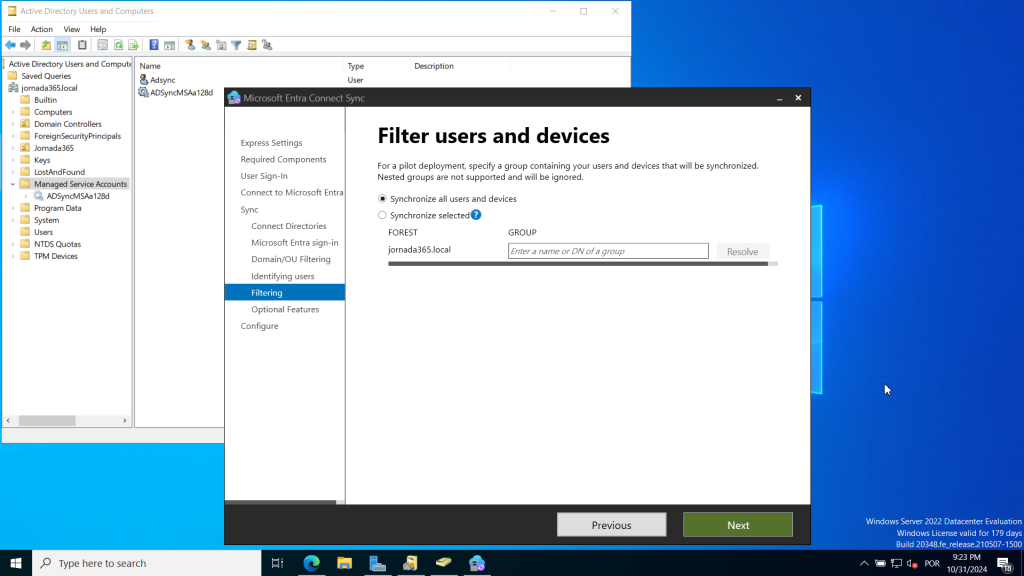Click the Forward arrow in ADUC toolbar
The image size is (1024, 576).
click(25, 45)
